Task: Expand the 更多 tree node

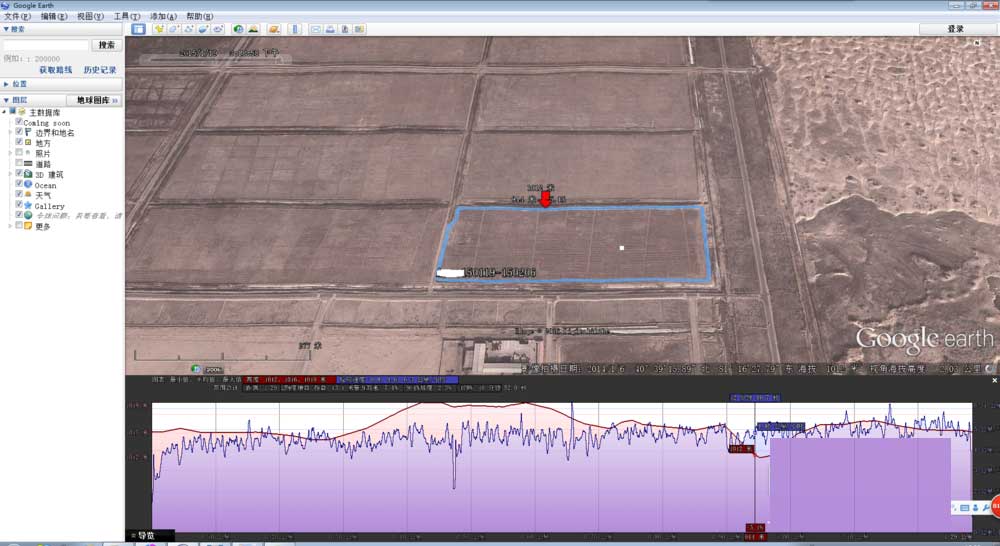Action: 10,226
